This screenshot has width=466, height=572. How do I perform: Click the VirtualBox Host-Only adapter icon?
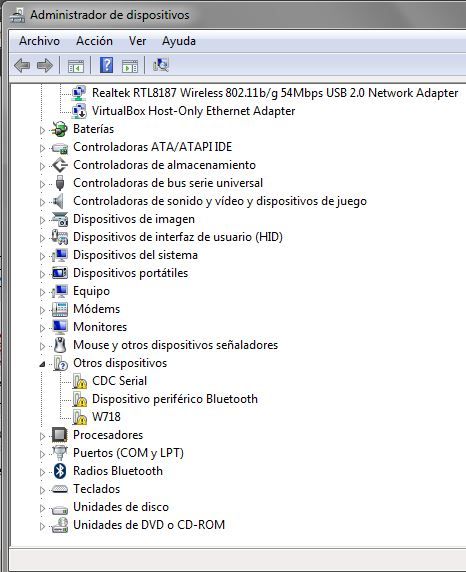coord(79,111)
